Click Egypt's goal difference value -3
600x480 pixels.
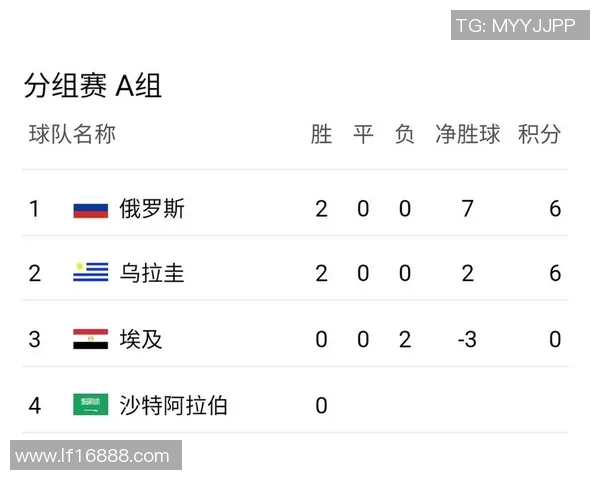coord(466,339)
